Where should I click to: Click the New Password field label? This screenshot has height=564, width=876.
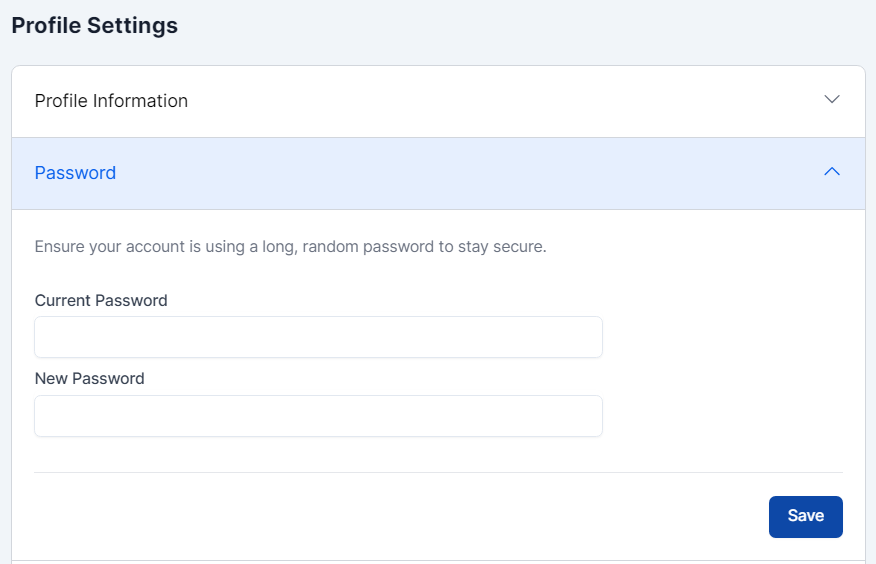point(89,379)
